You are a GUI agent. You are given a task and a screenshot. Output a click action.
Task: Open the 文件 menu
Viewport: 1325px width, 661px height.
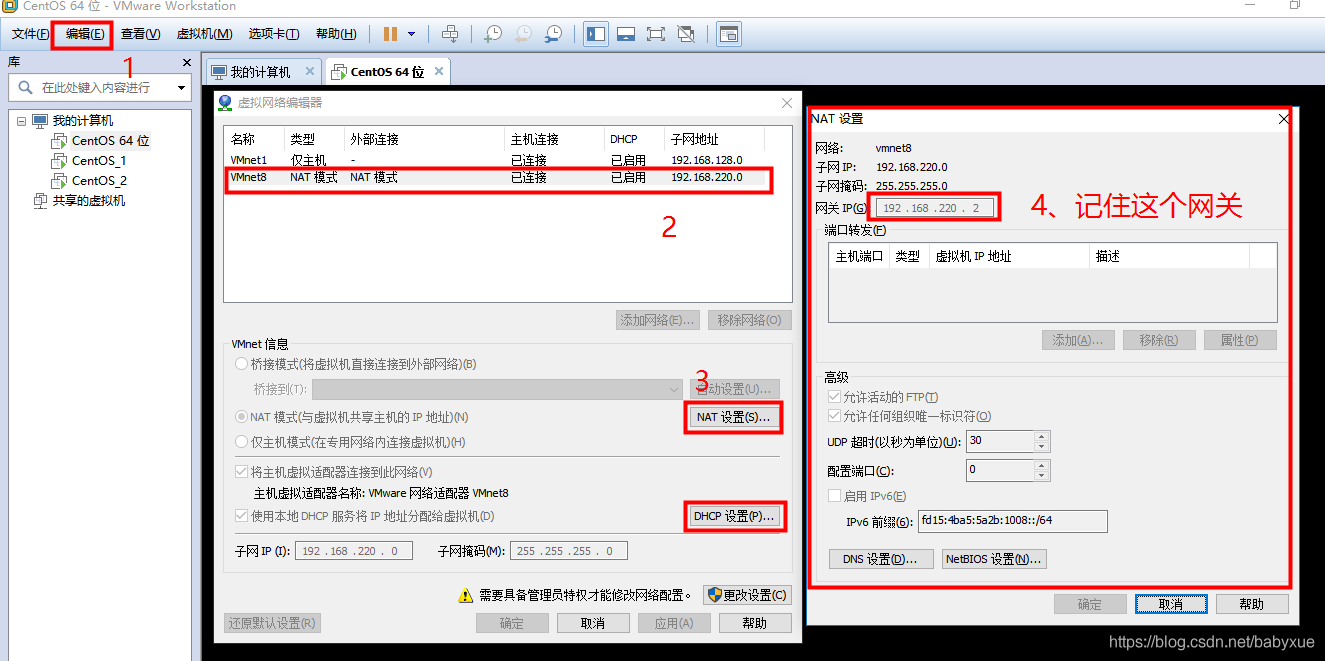(30, 34)
